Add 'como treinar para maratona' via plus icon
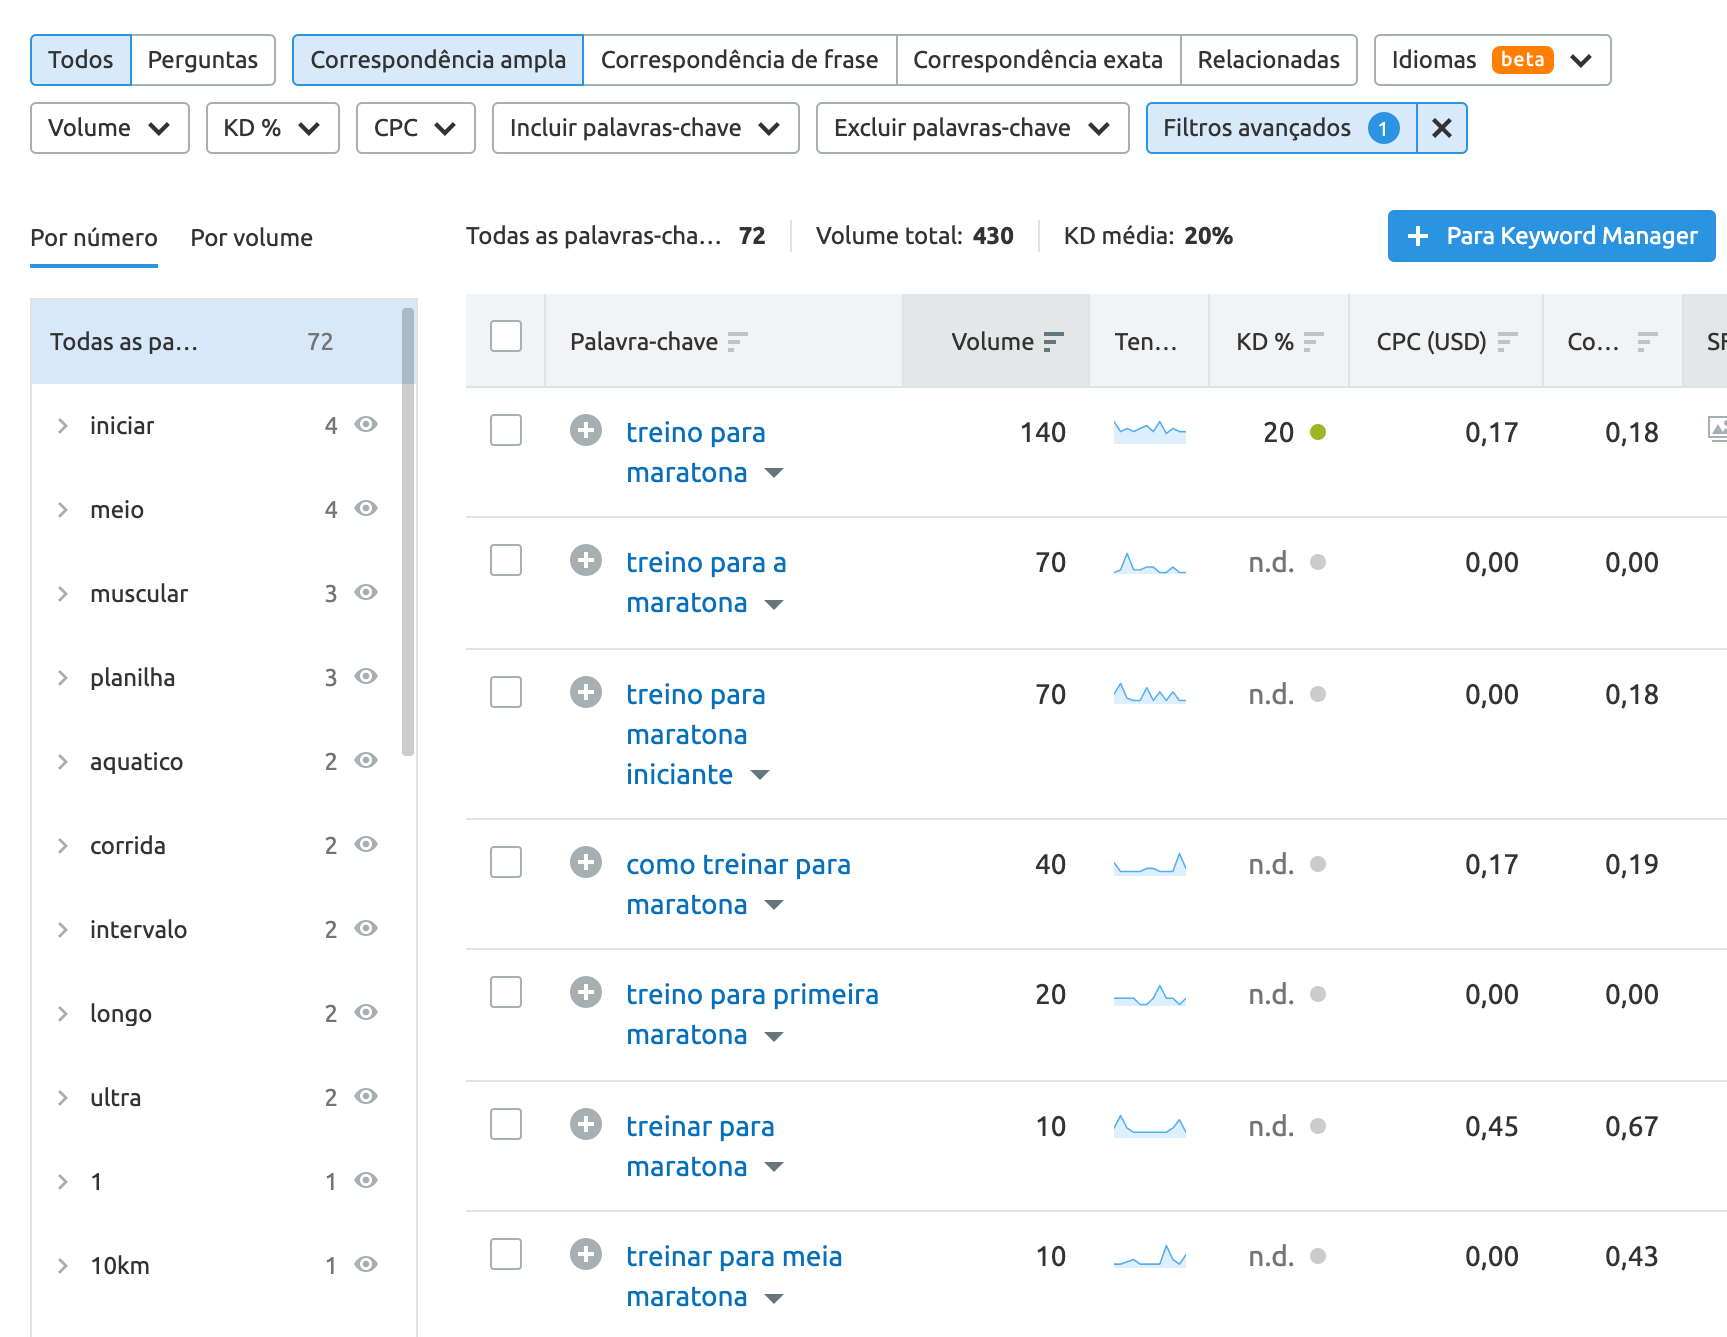 [586, 862]
